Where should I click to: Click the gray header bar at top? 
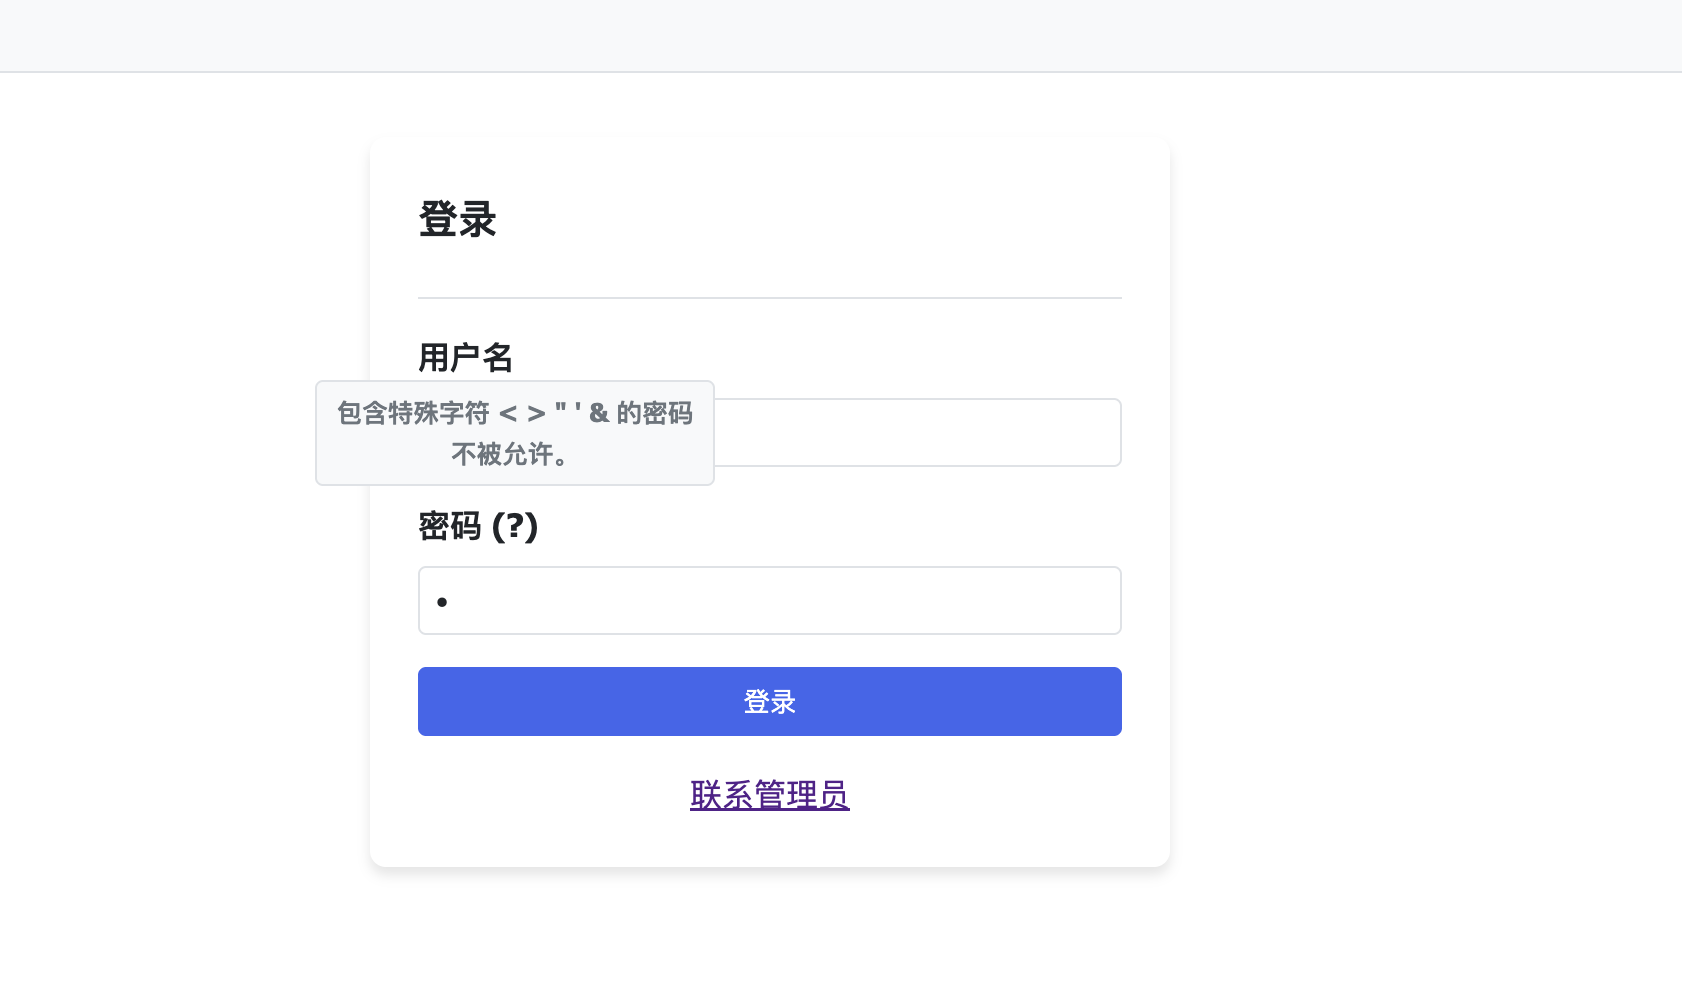coord(840,36)
